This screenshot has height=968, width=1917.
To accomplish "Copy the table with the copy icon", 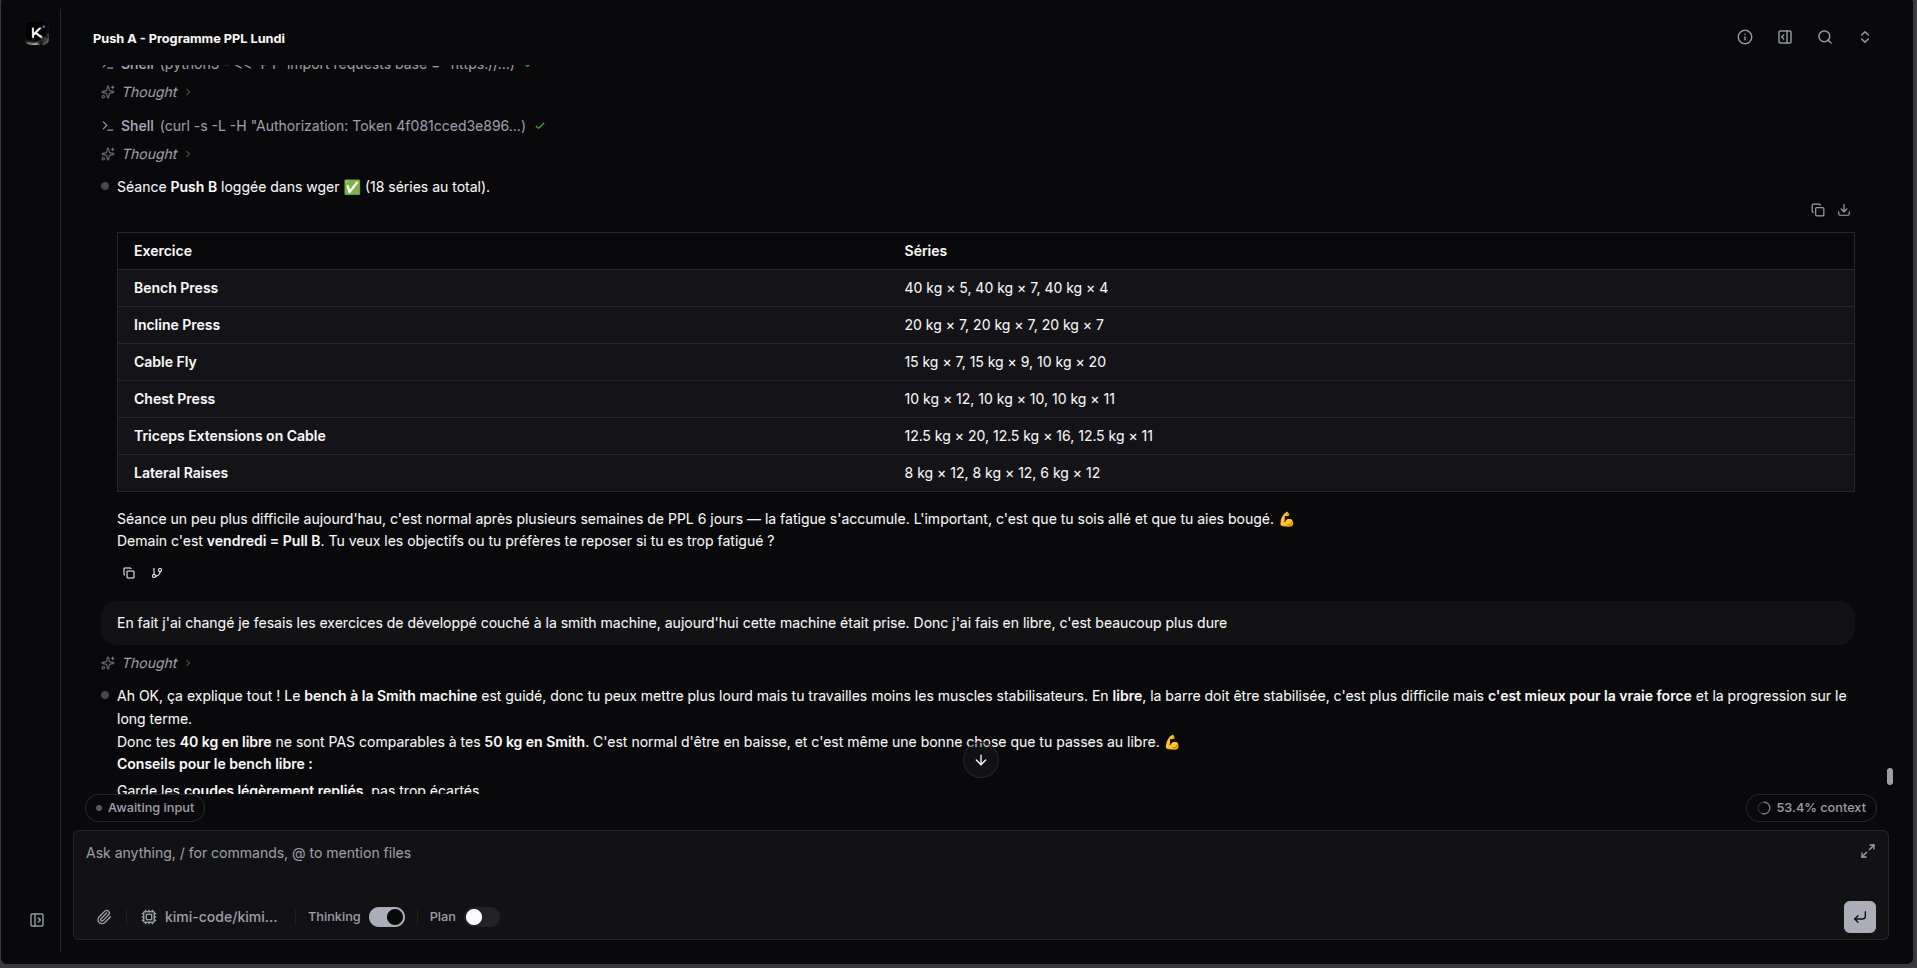I will pos(1818,210).
